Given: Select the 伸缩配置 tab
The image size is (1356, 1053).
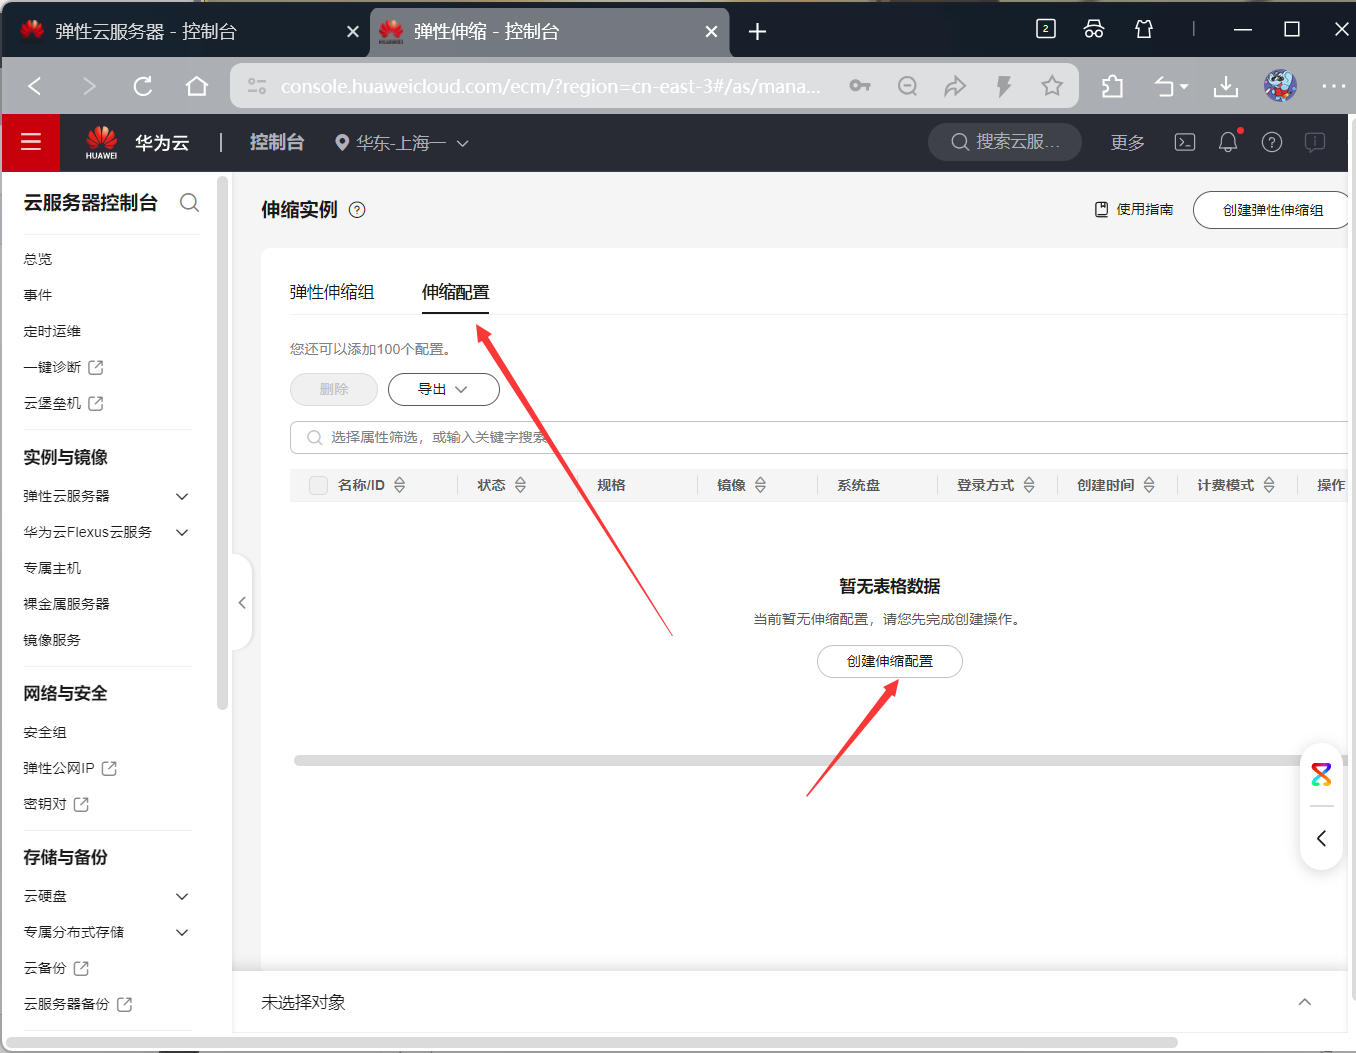Looking at the screenshot, I should pos(456,292).
